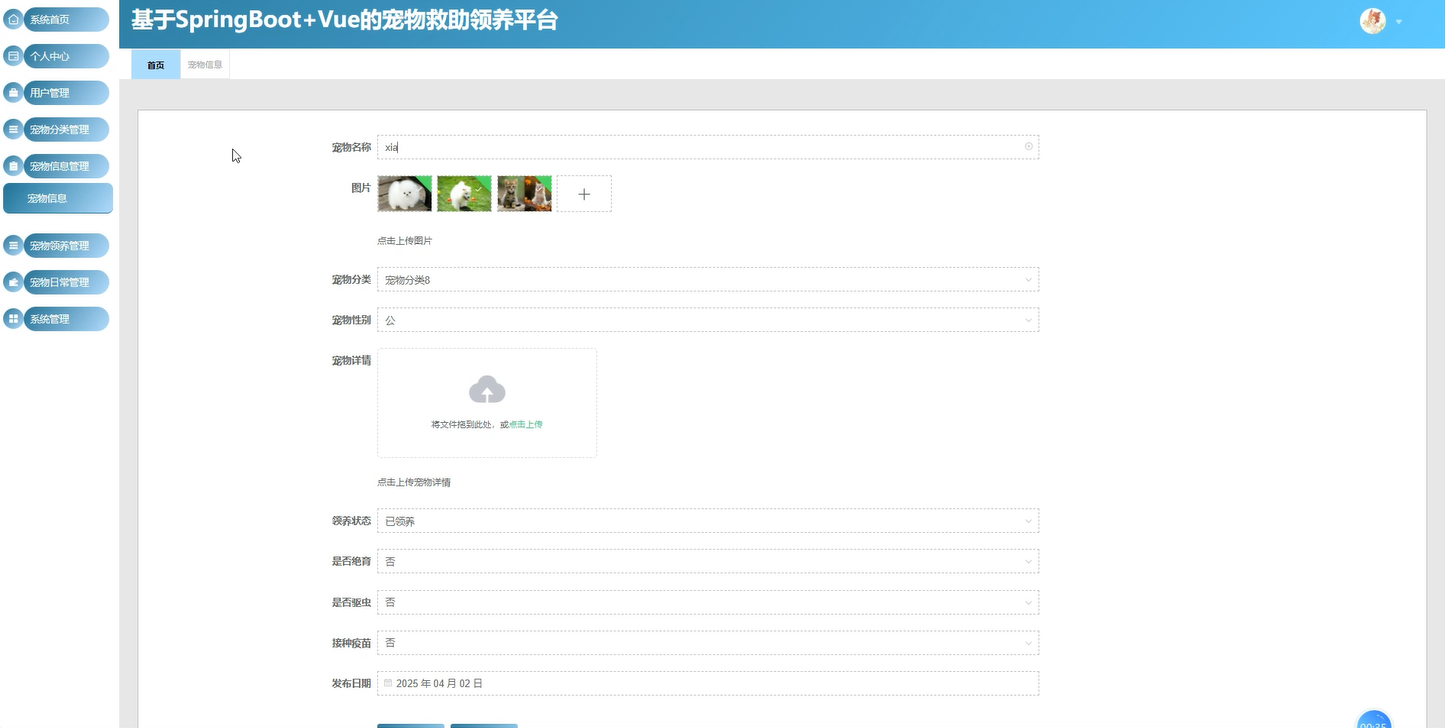Click the plus button to add an image
Image resolution: width=1445 pixels, height=728 pixels.
coord(583,193)
